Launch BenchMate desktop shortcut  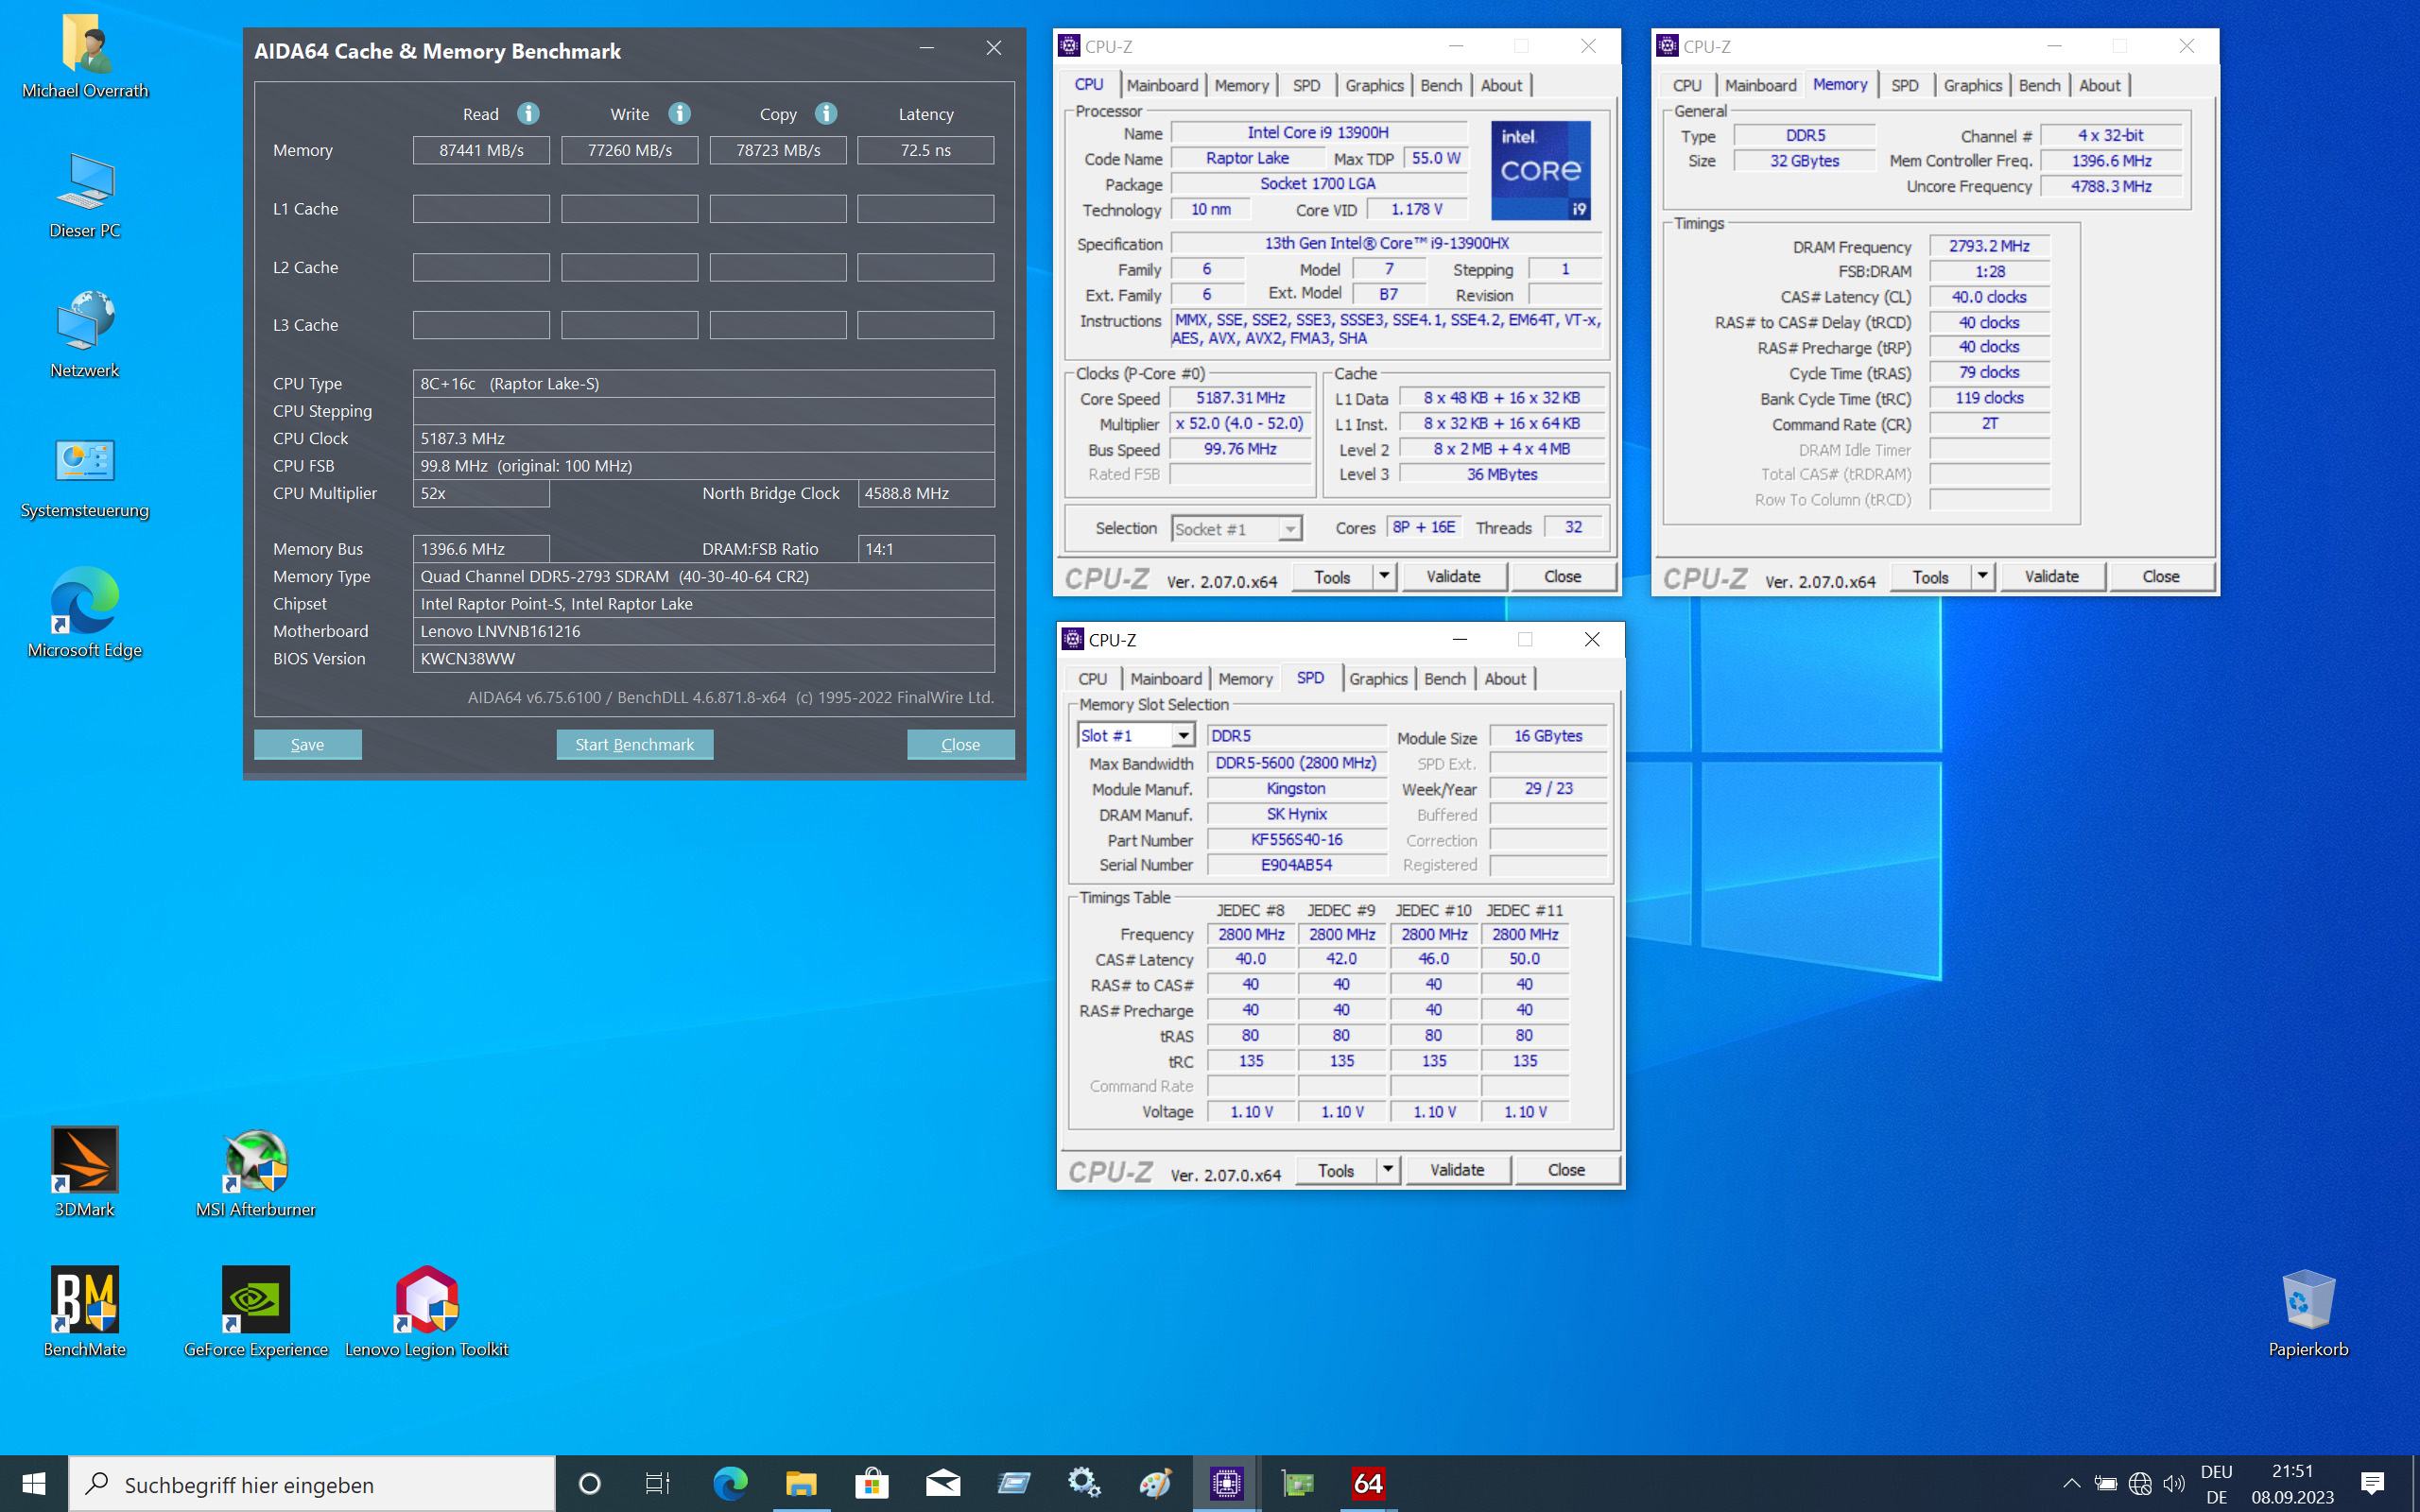click(85, 1312)
